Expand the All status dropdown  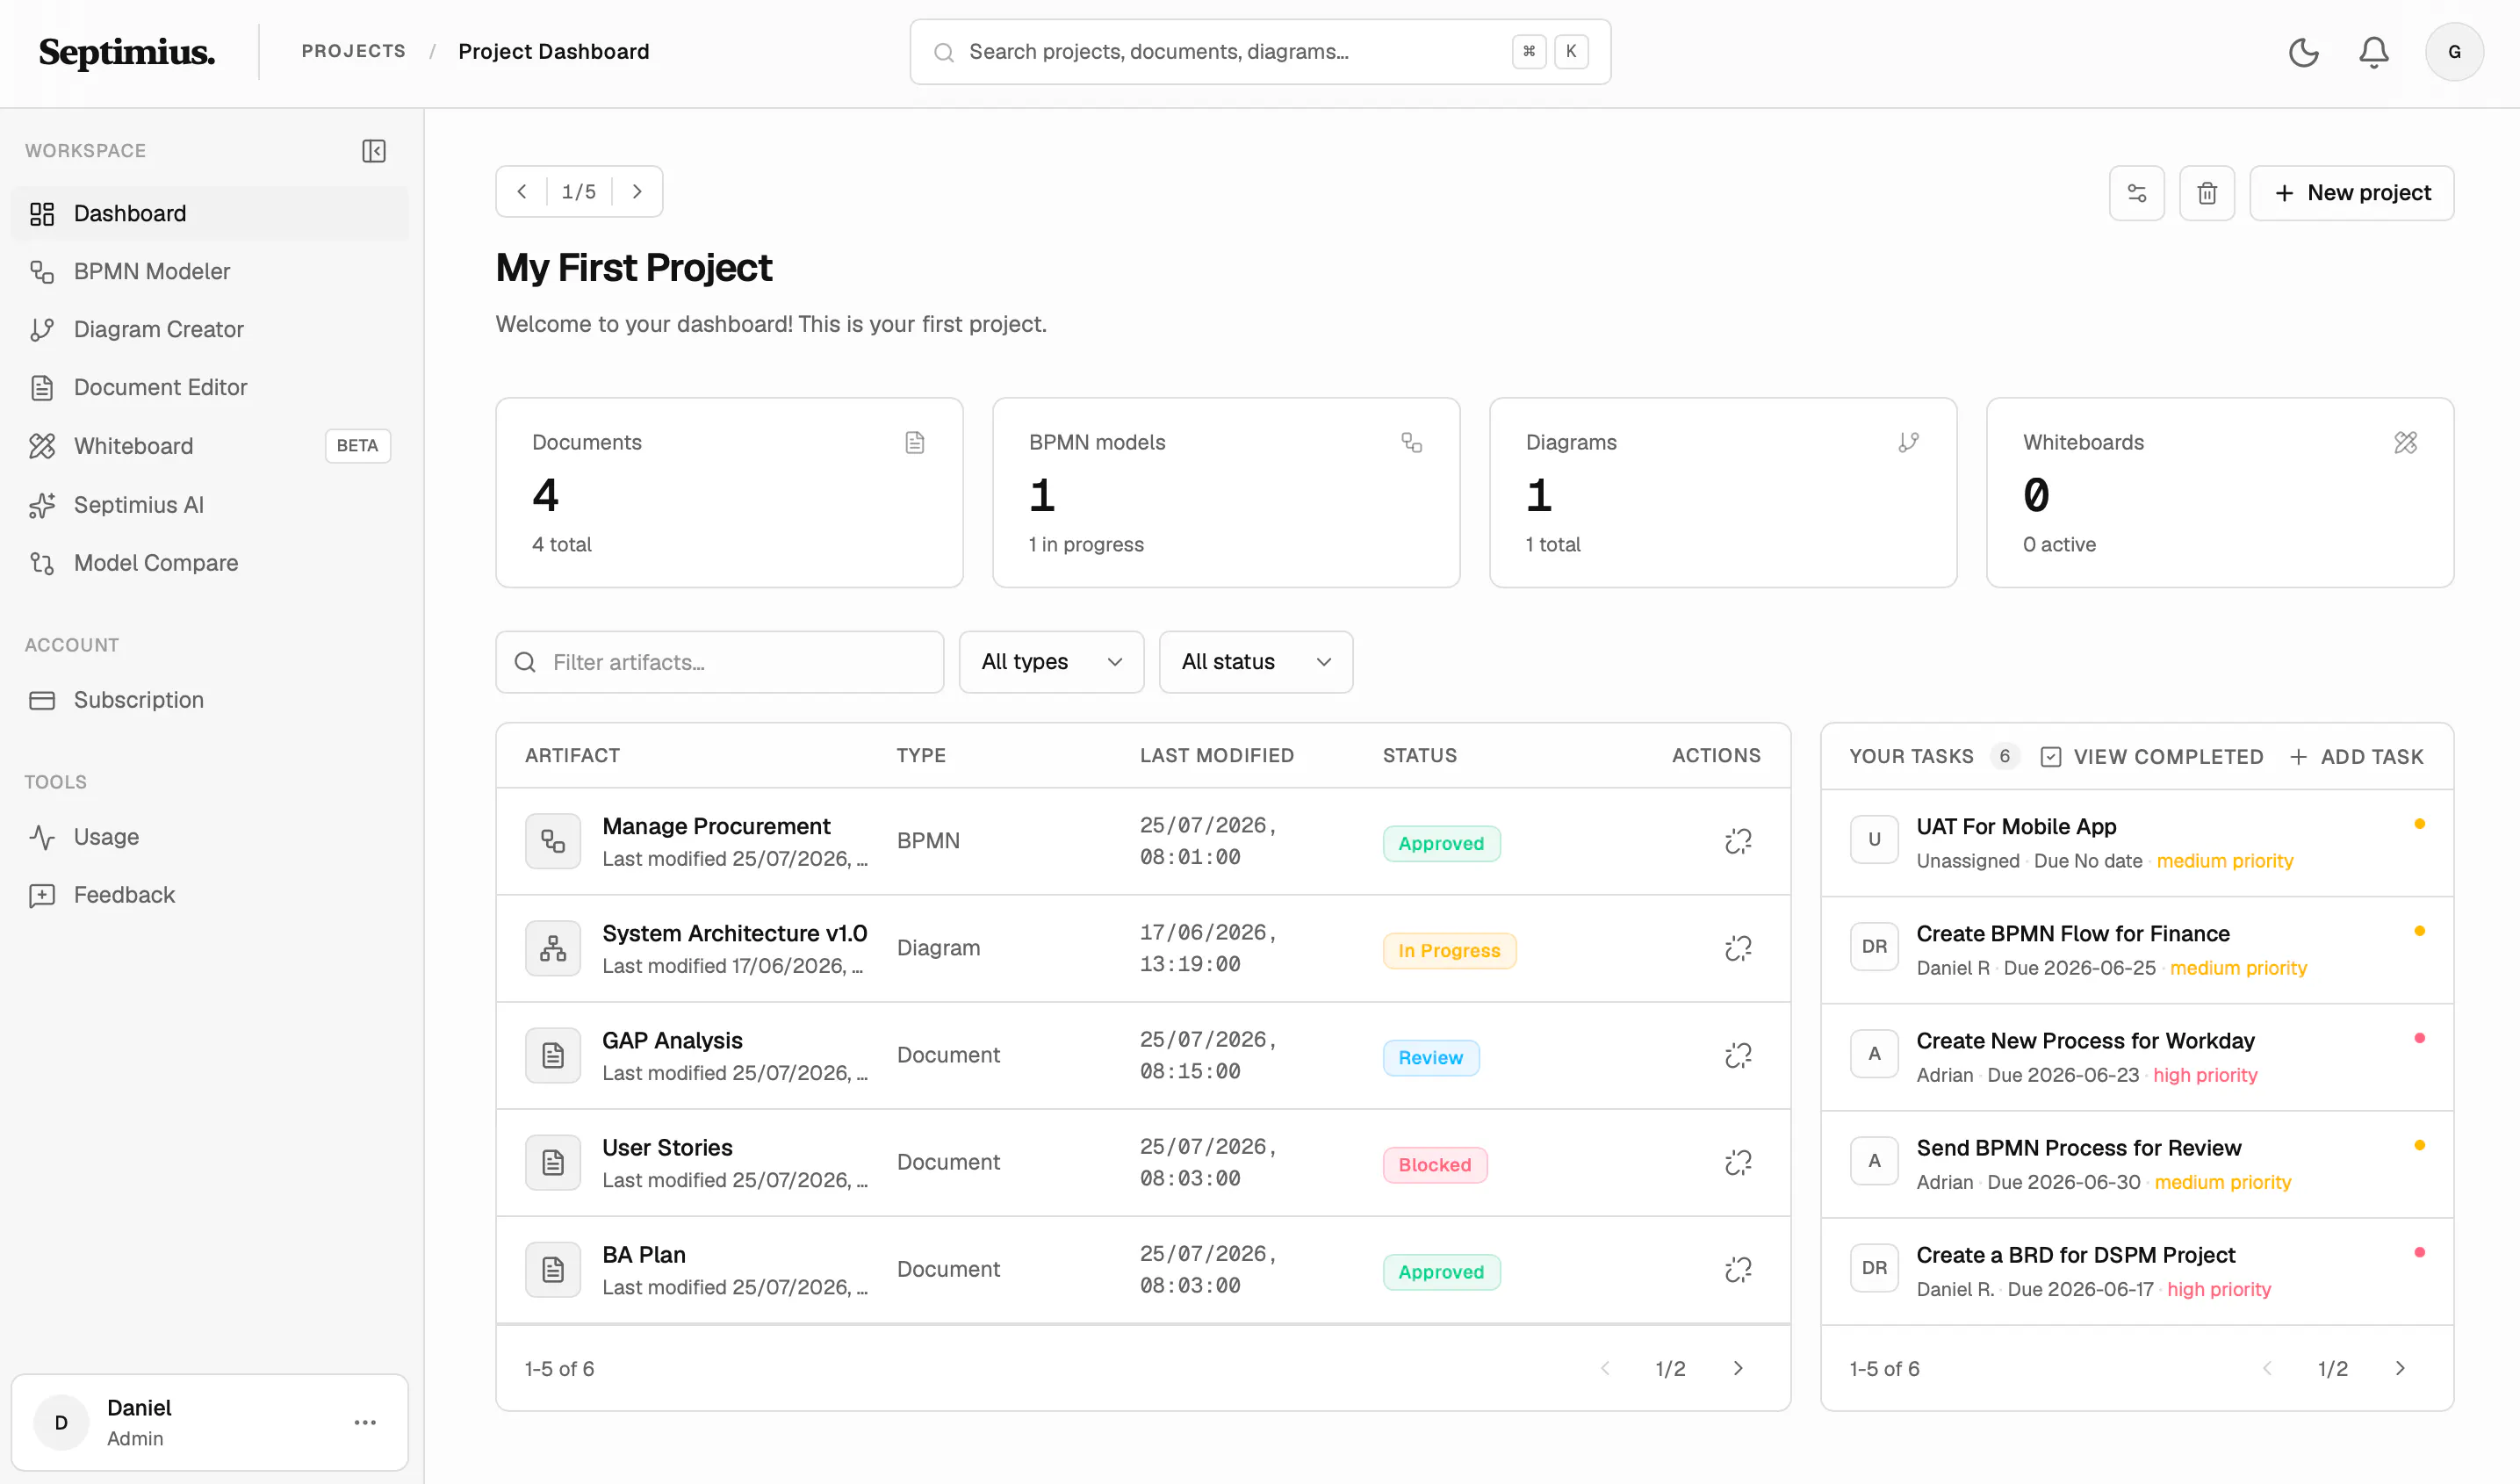point(1256,662)
